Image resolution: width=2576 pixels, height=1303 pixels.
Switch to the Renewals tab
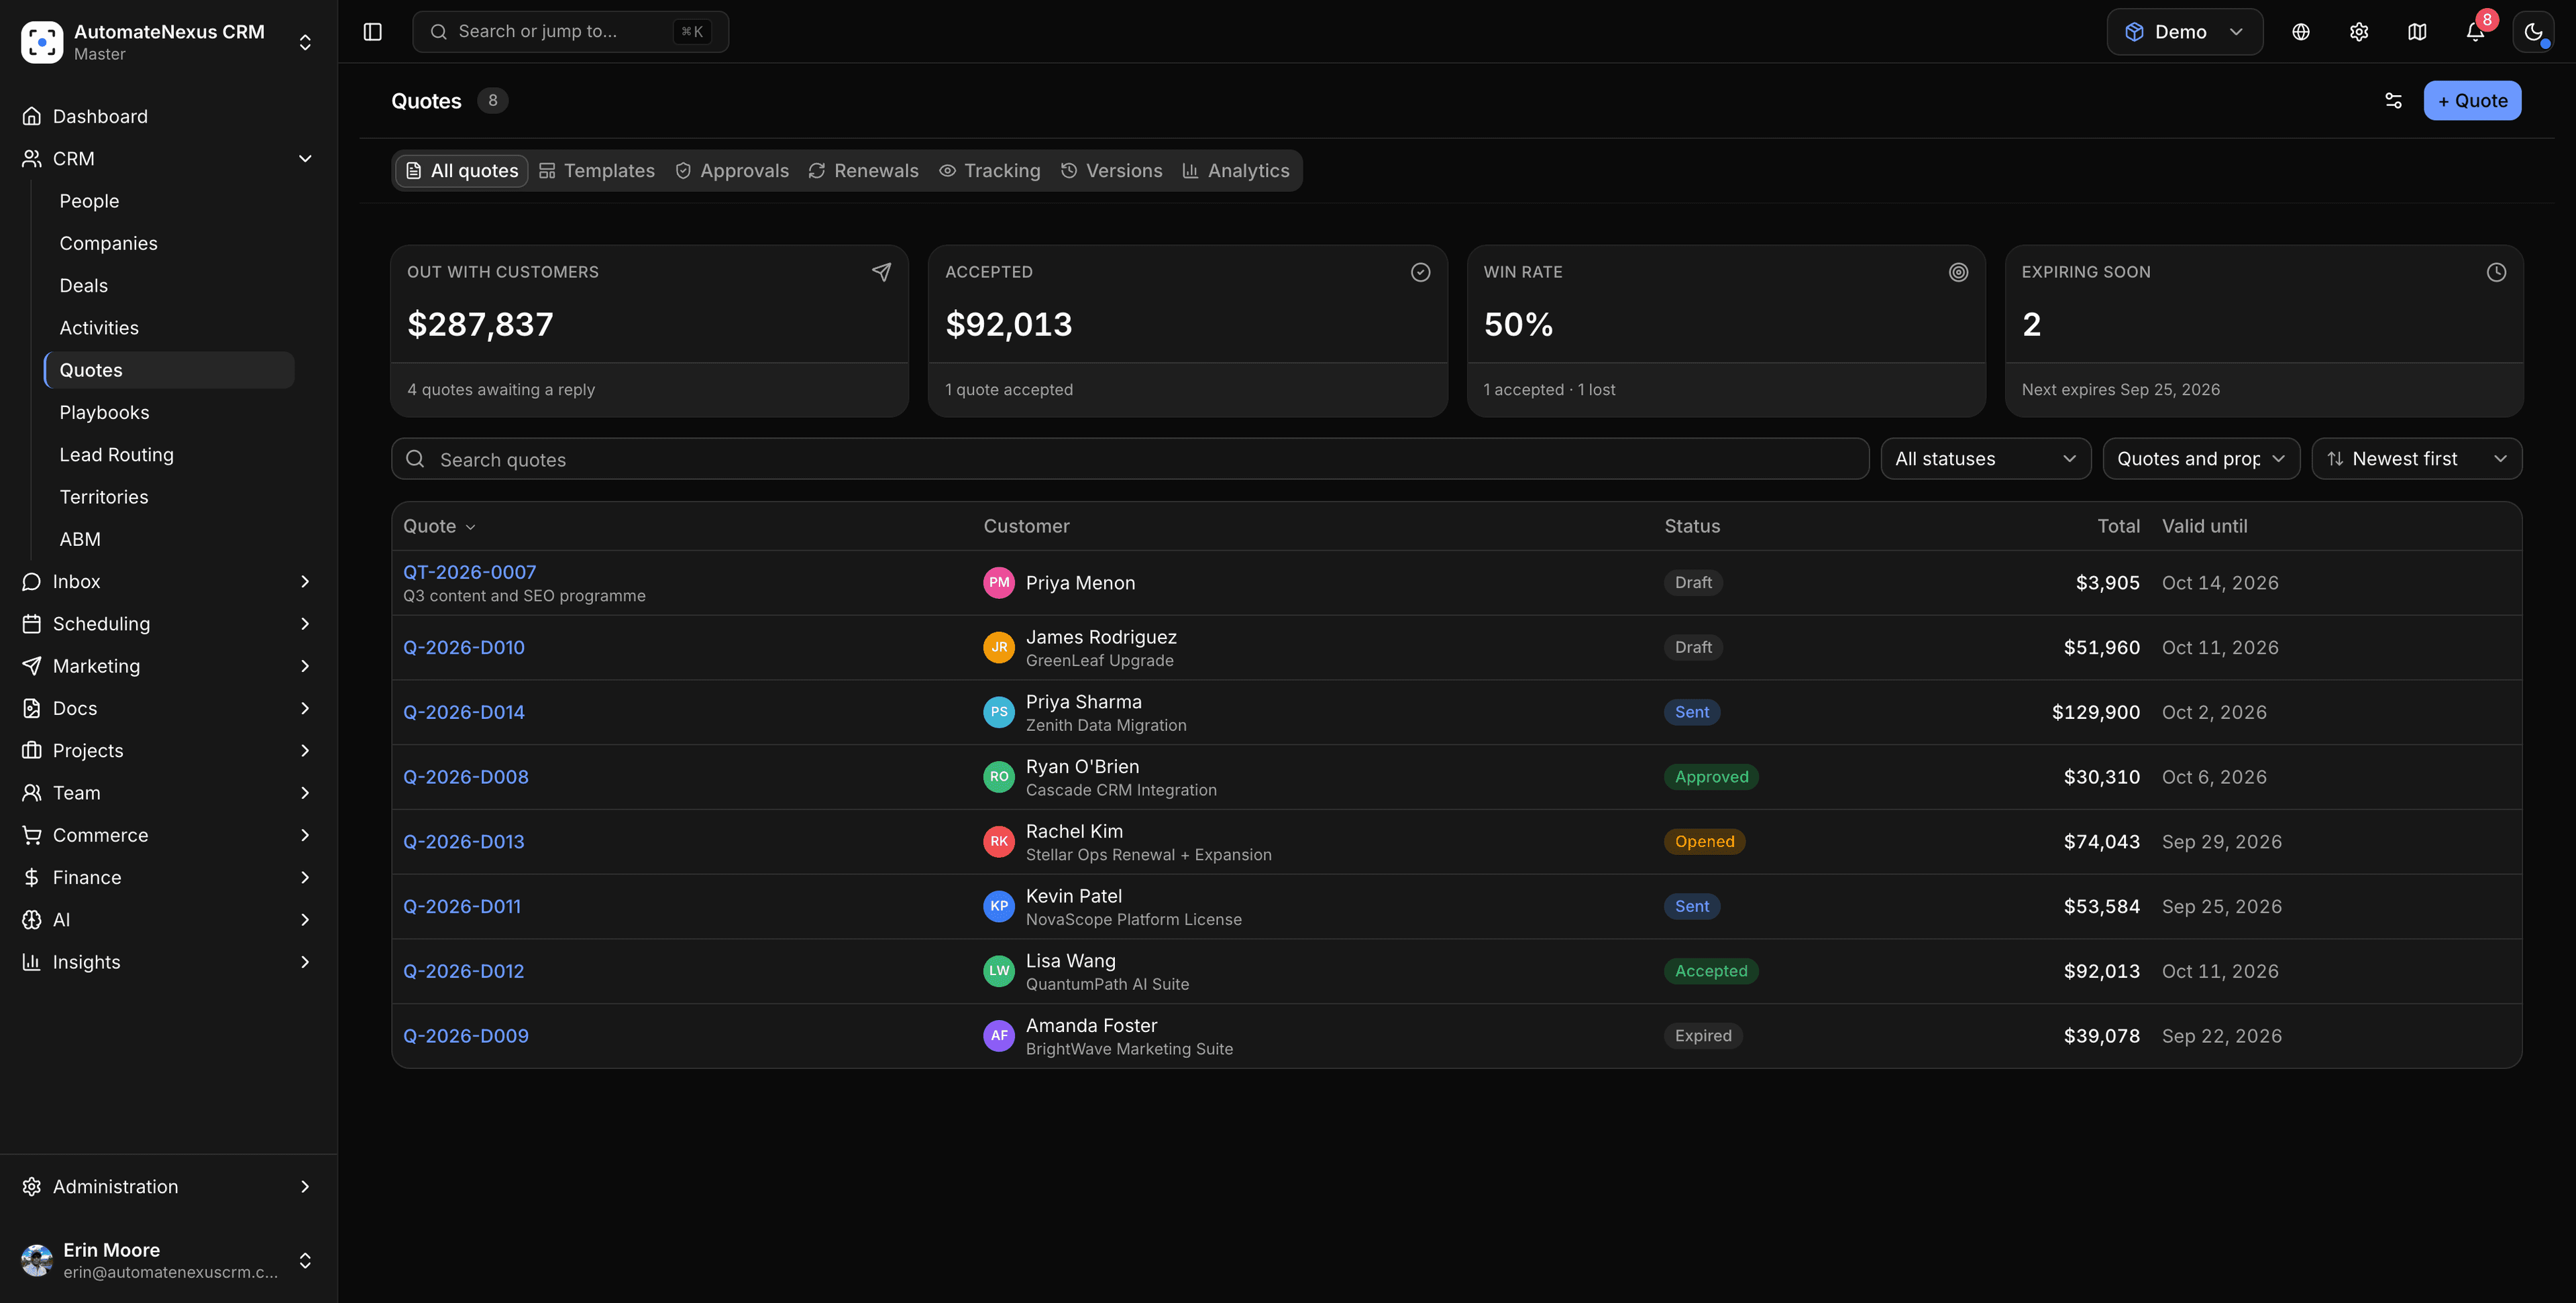(x=863, y=171)
